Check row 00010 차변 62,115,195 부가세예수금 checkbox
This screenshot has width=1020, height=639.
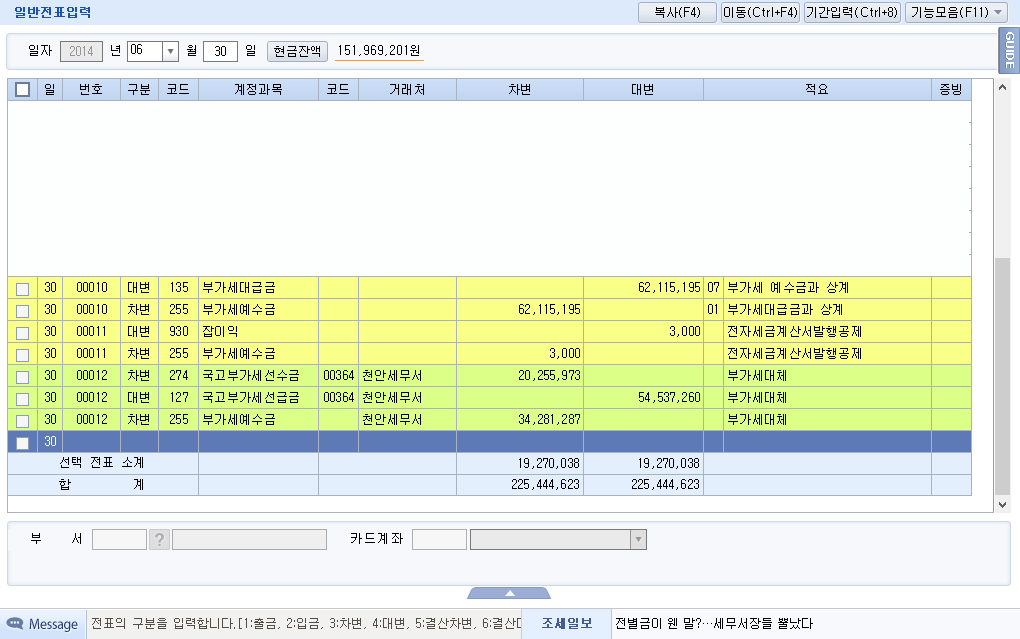click(23, 310)
